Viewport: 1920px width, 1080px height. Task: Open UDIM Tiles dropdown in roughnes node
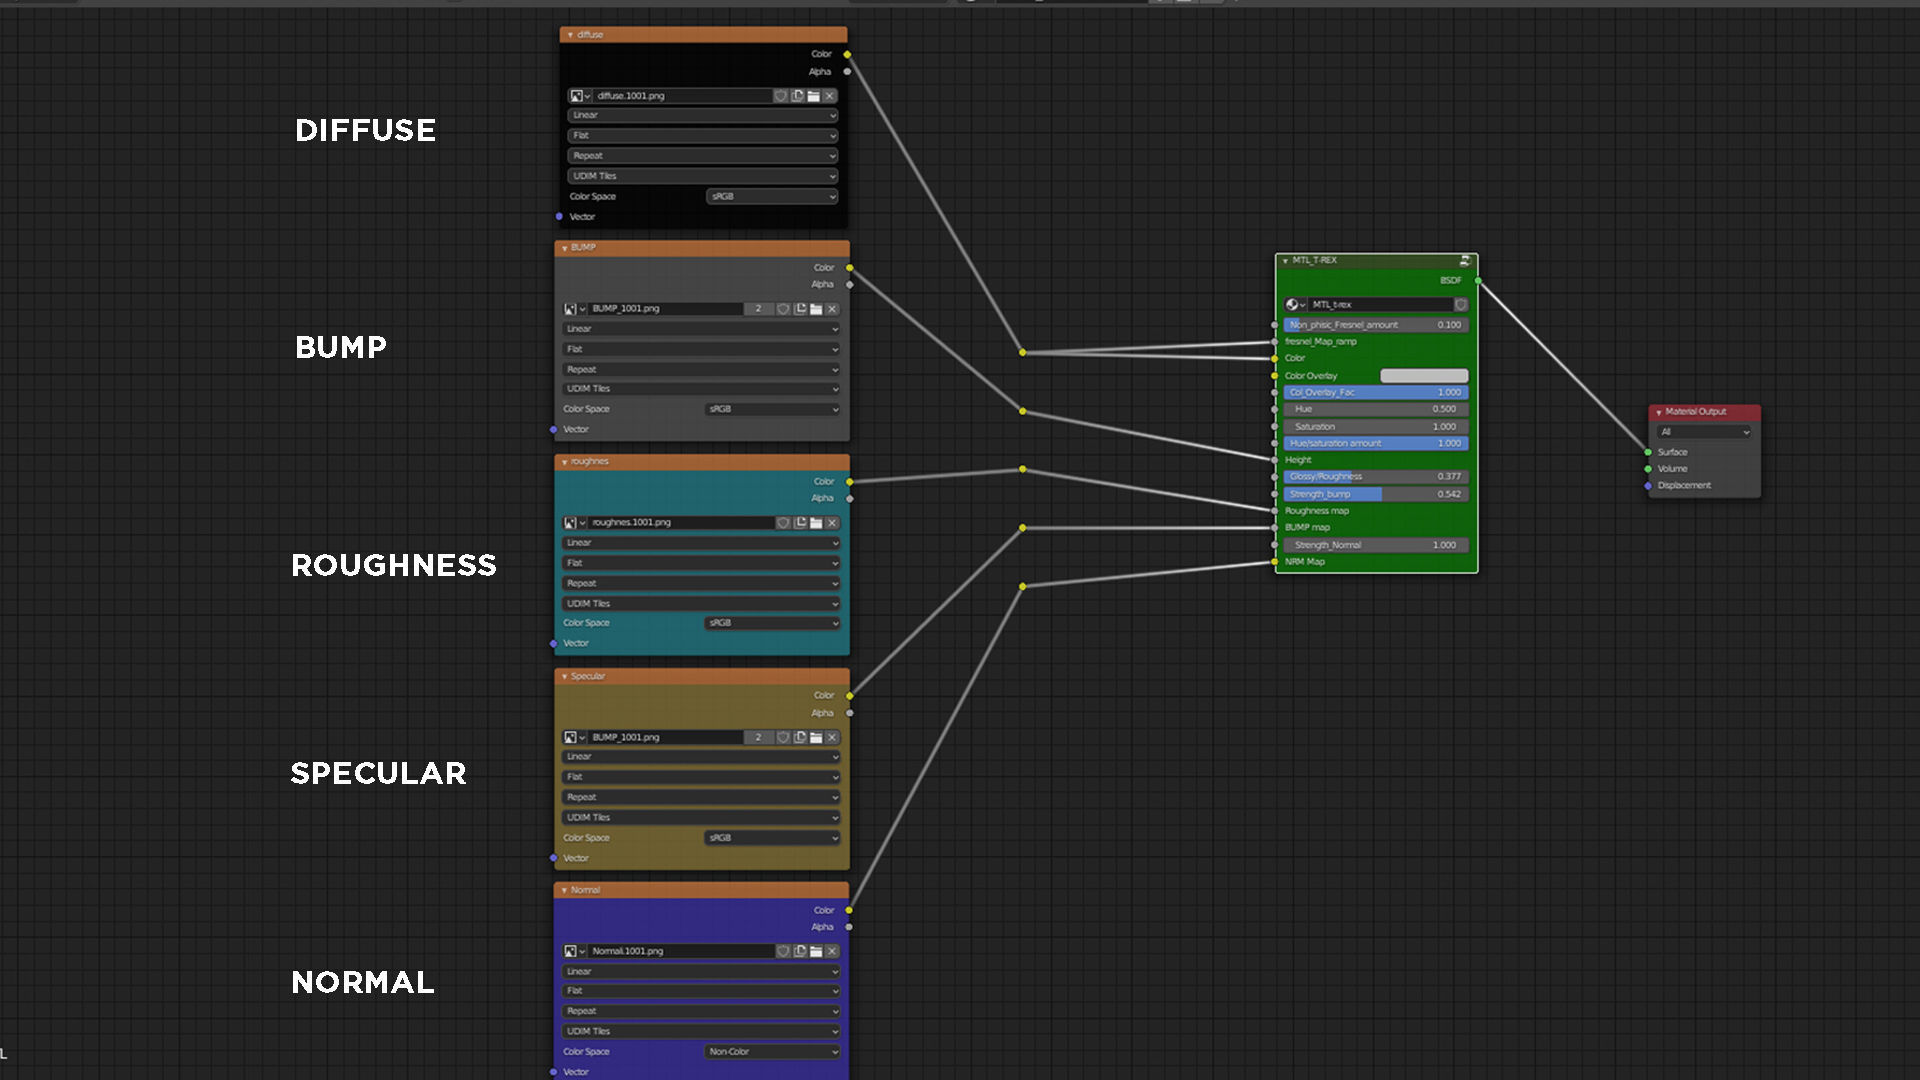(x=701, y=604)
